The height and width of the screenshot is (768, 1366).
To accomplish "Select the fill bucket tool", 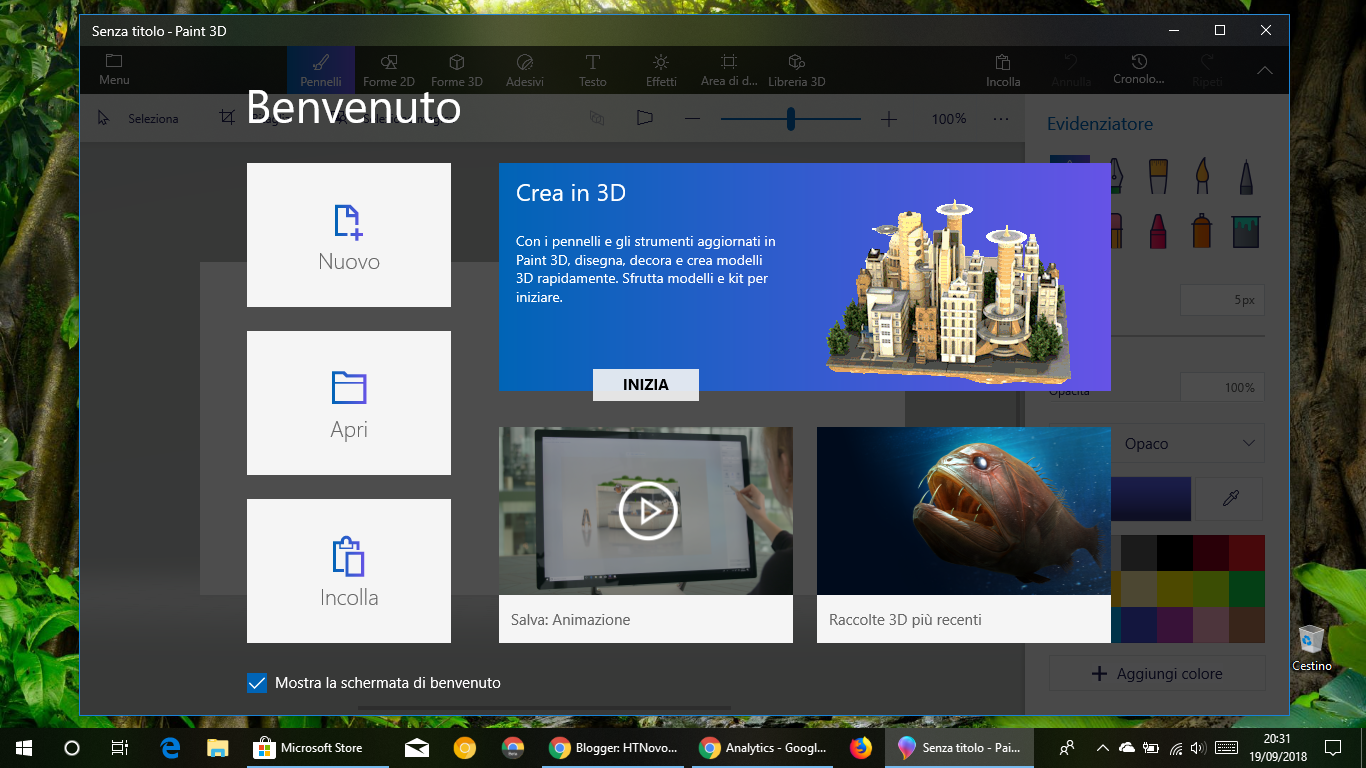I will [x=1246, y=231].
